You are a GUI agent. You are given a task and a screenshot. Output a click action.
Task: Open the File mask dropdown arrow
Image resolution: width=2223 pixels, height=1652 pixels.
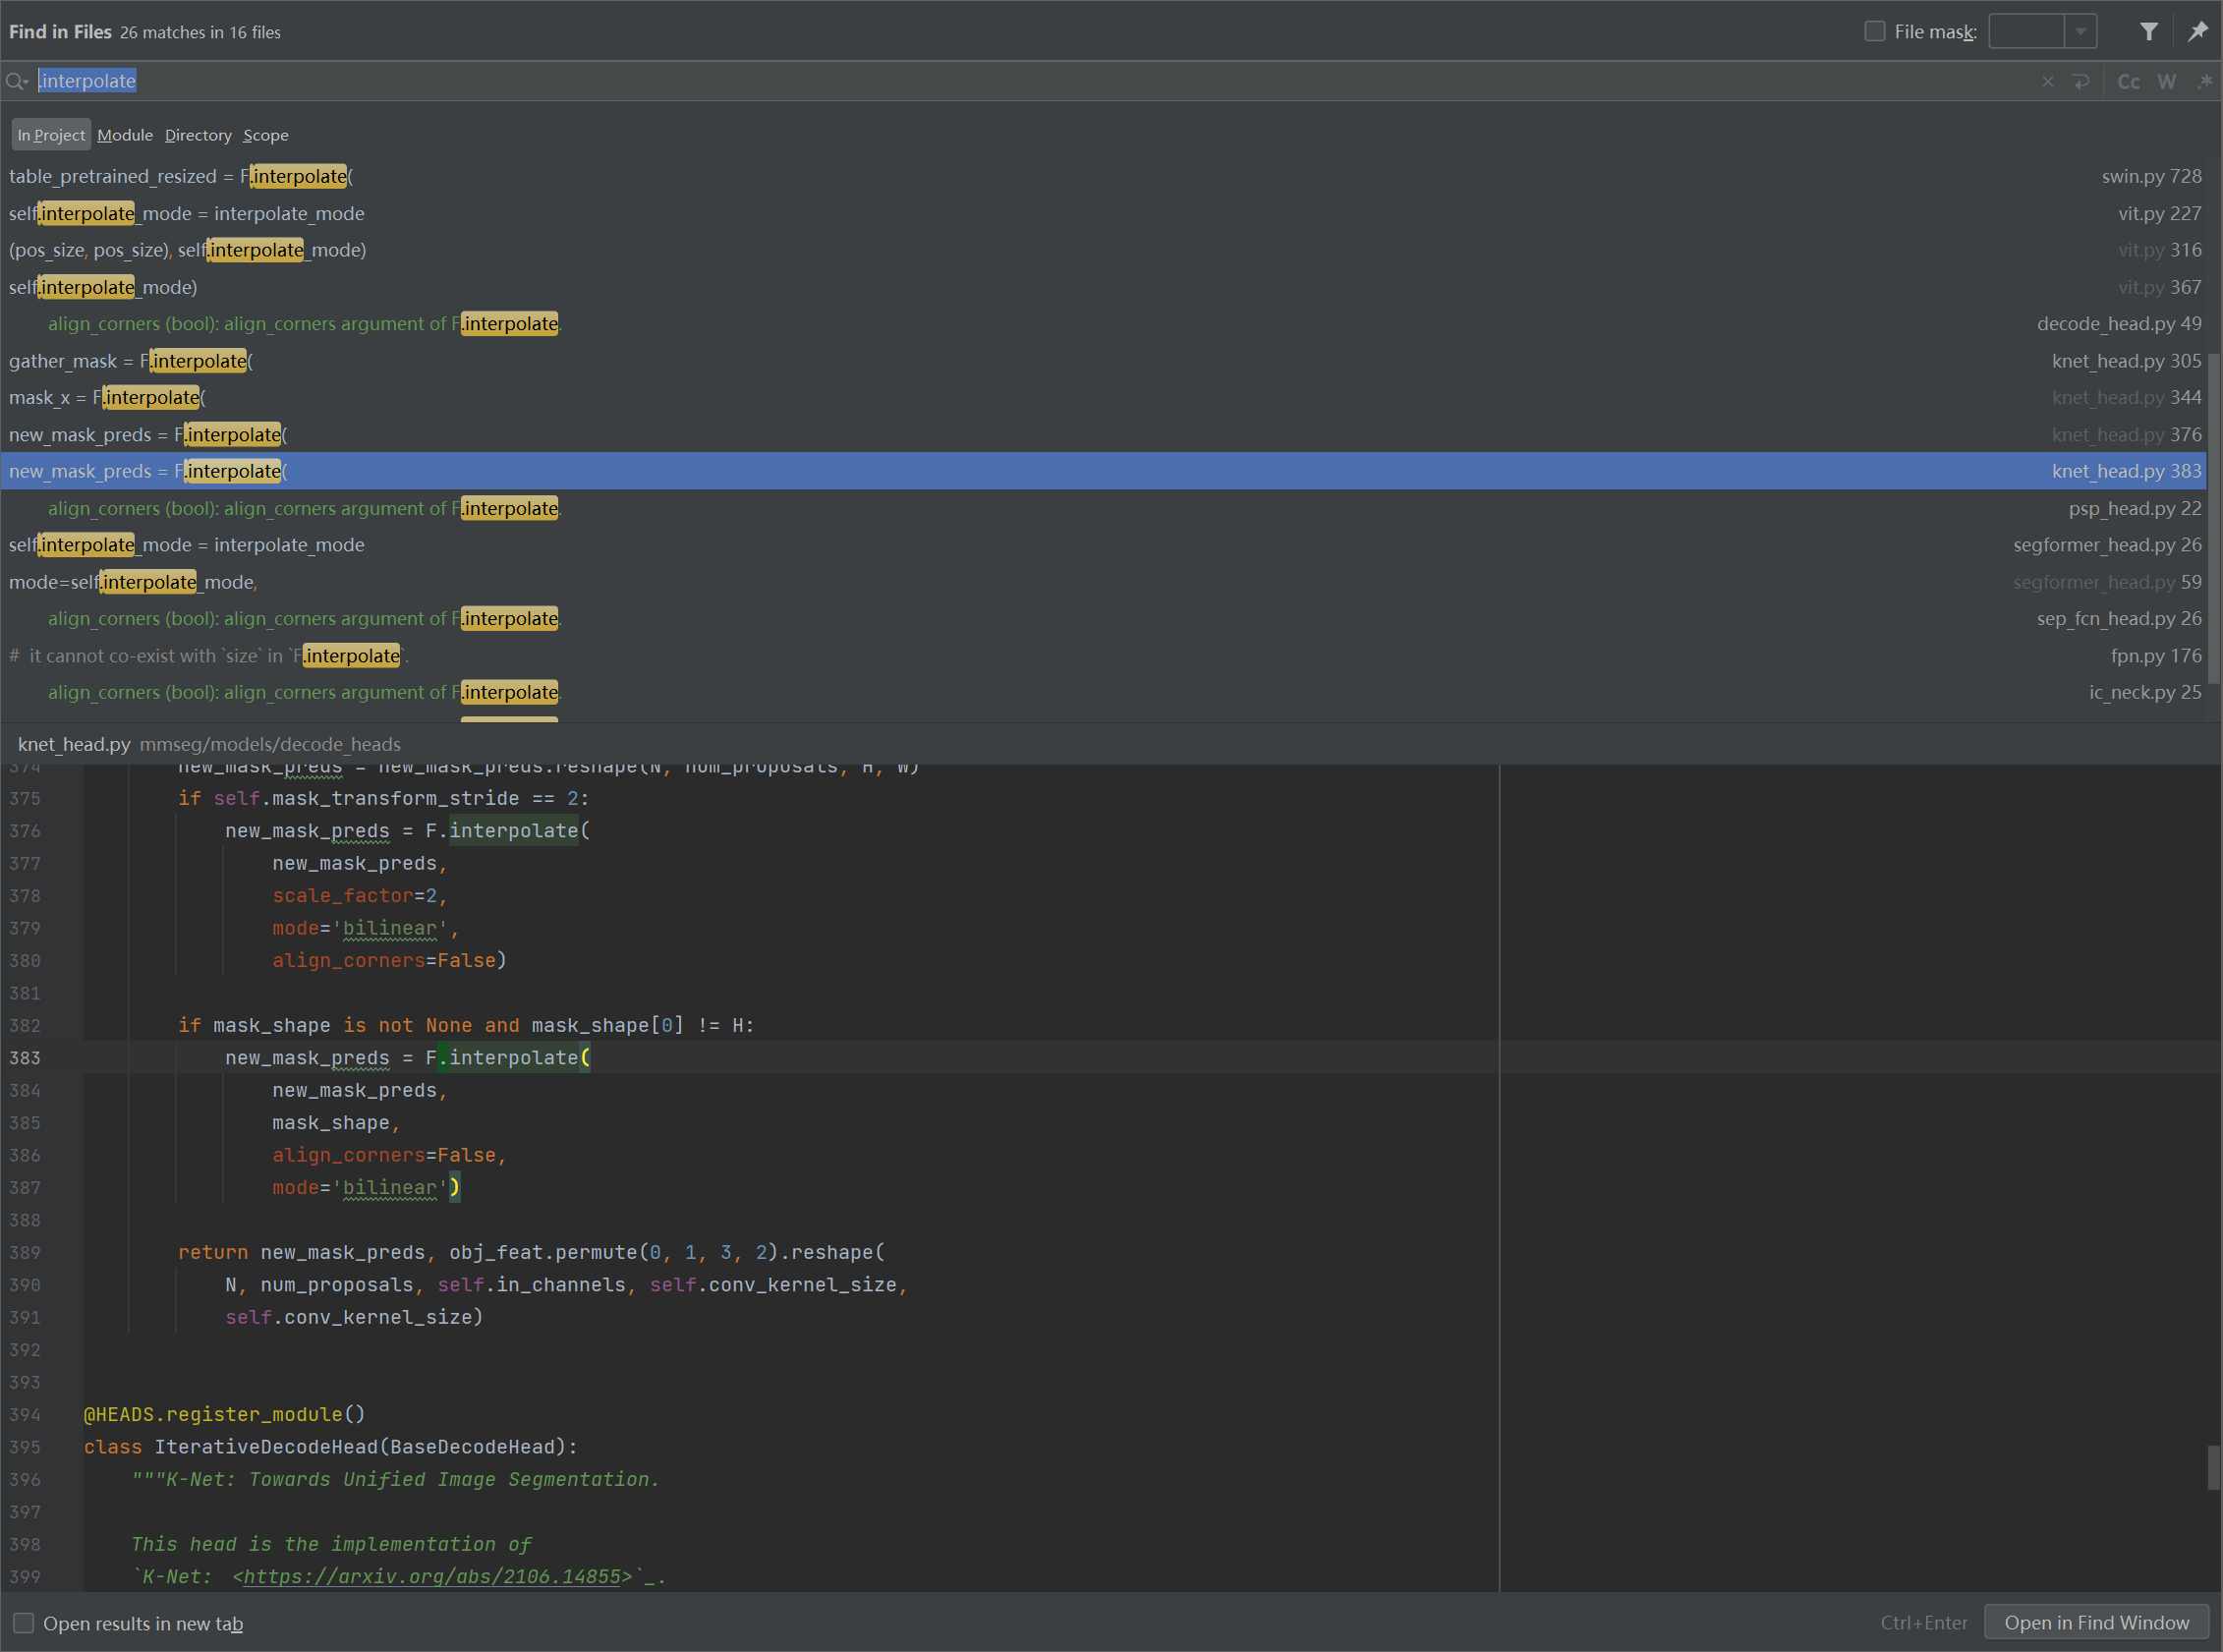[x=2081, y=32]
